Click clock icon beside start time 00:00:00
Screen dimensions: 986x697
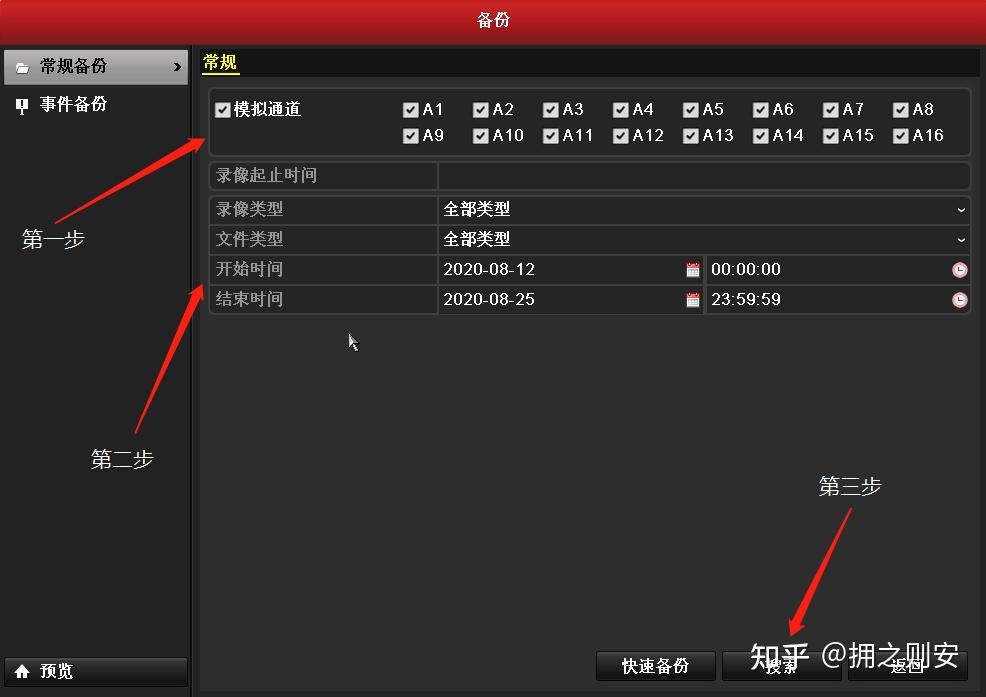click(x=960, y=270)
